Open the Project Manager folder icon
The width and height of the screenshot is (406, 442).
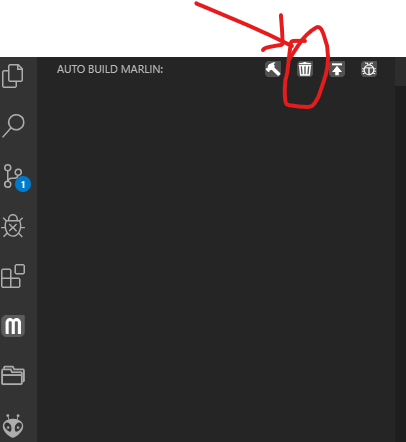click(x=13, y=376)
